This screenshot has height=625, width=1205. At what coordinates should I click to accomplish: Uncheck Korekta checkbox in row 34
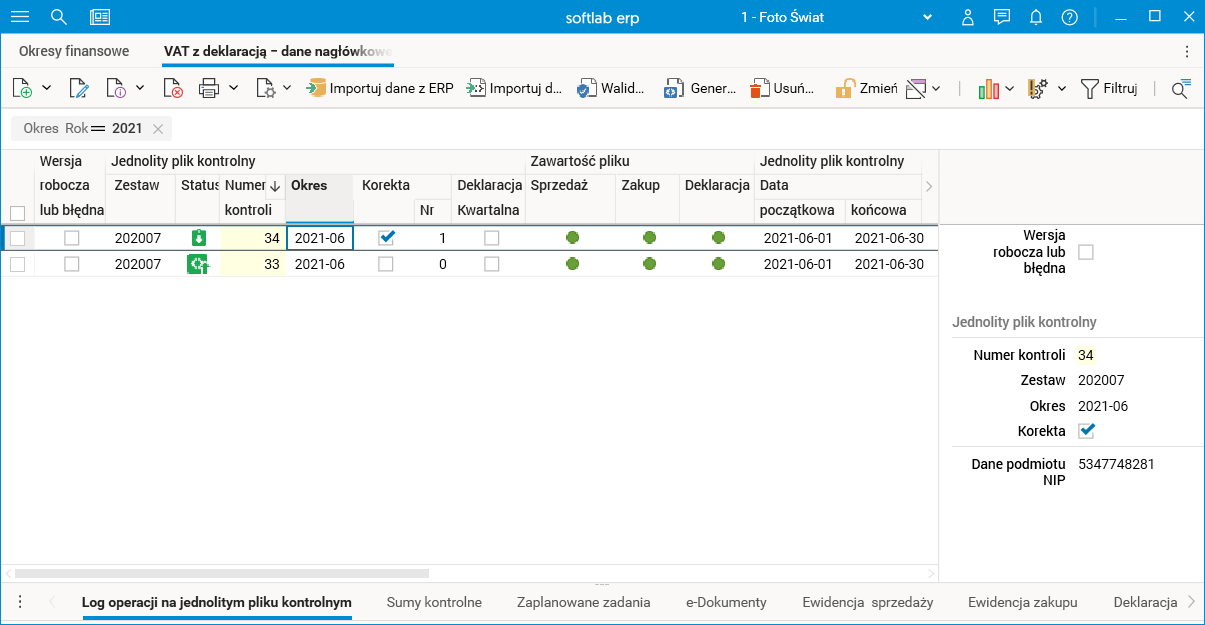click(x=386, y=238)
